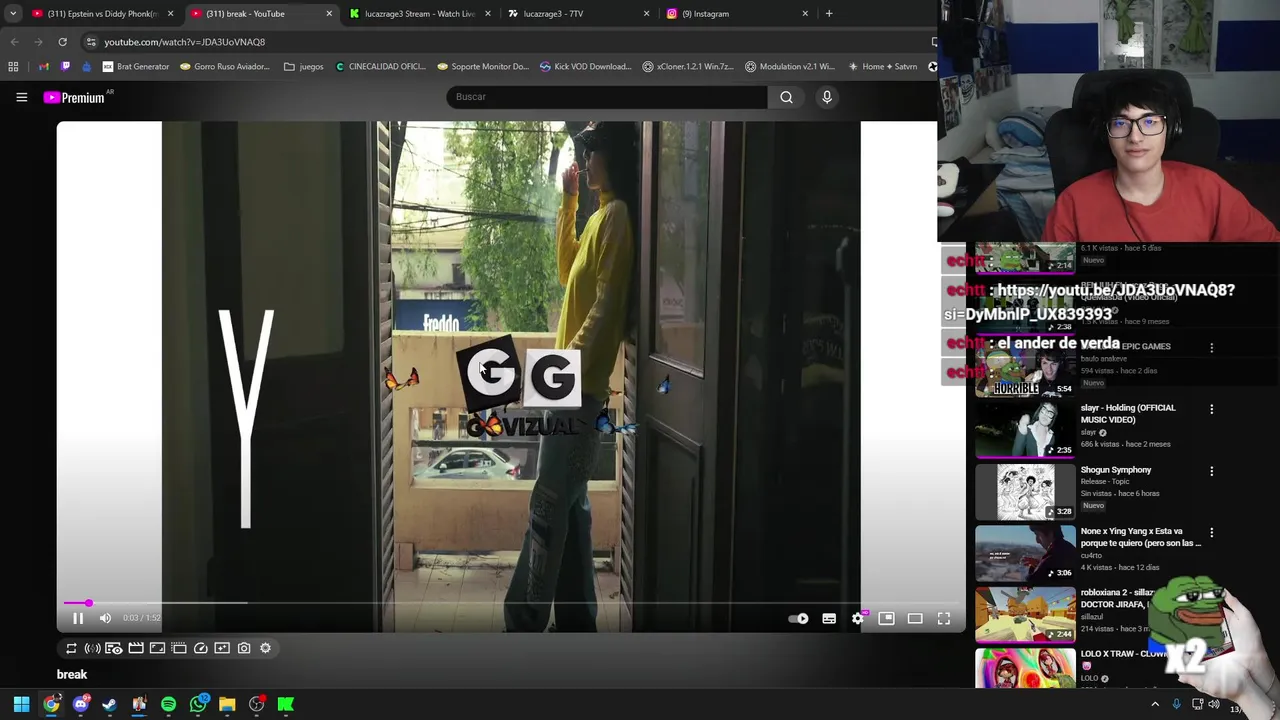Open the extension settings cog below player

(x=265, y=648)
